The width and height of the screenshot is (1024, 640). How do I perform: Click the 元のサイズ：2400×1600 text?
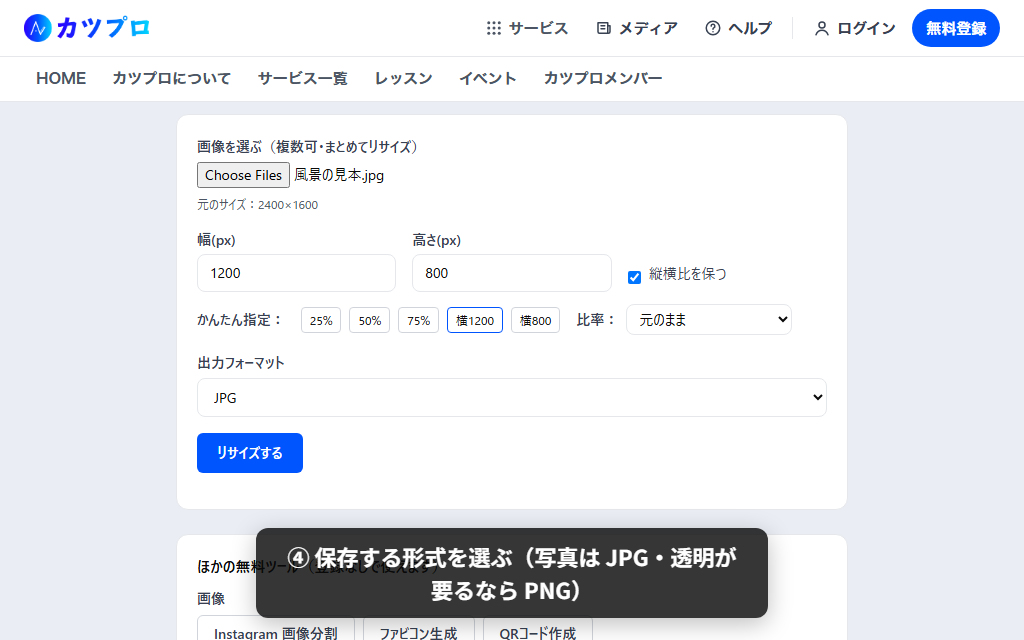pyautogui.click(x=257, y=204)
